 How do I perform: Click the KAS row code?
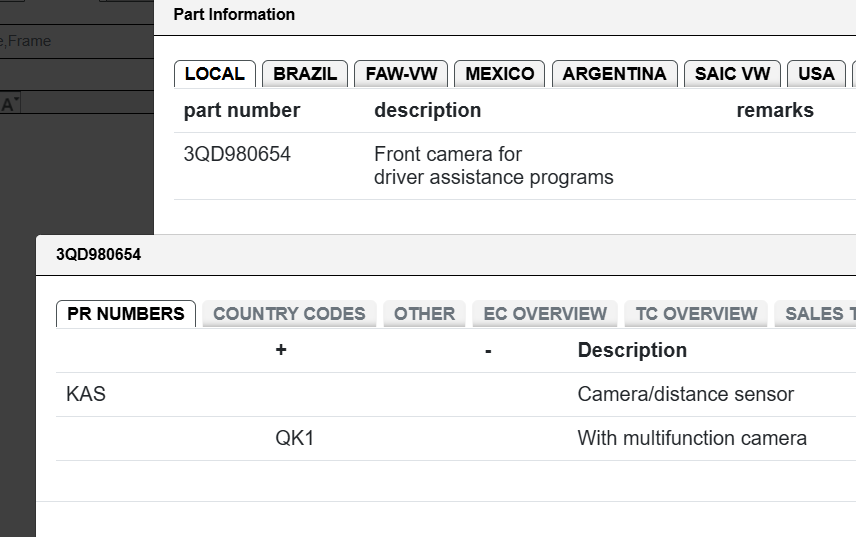(86, 394)
